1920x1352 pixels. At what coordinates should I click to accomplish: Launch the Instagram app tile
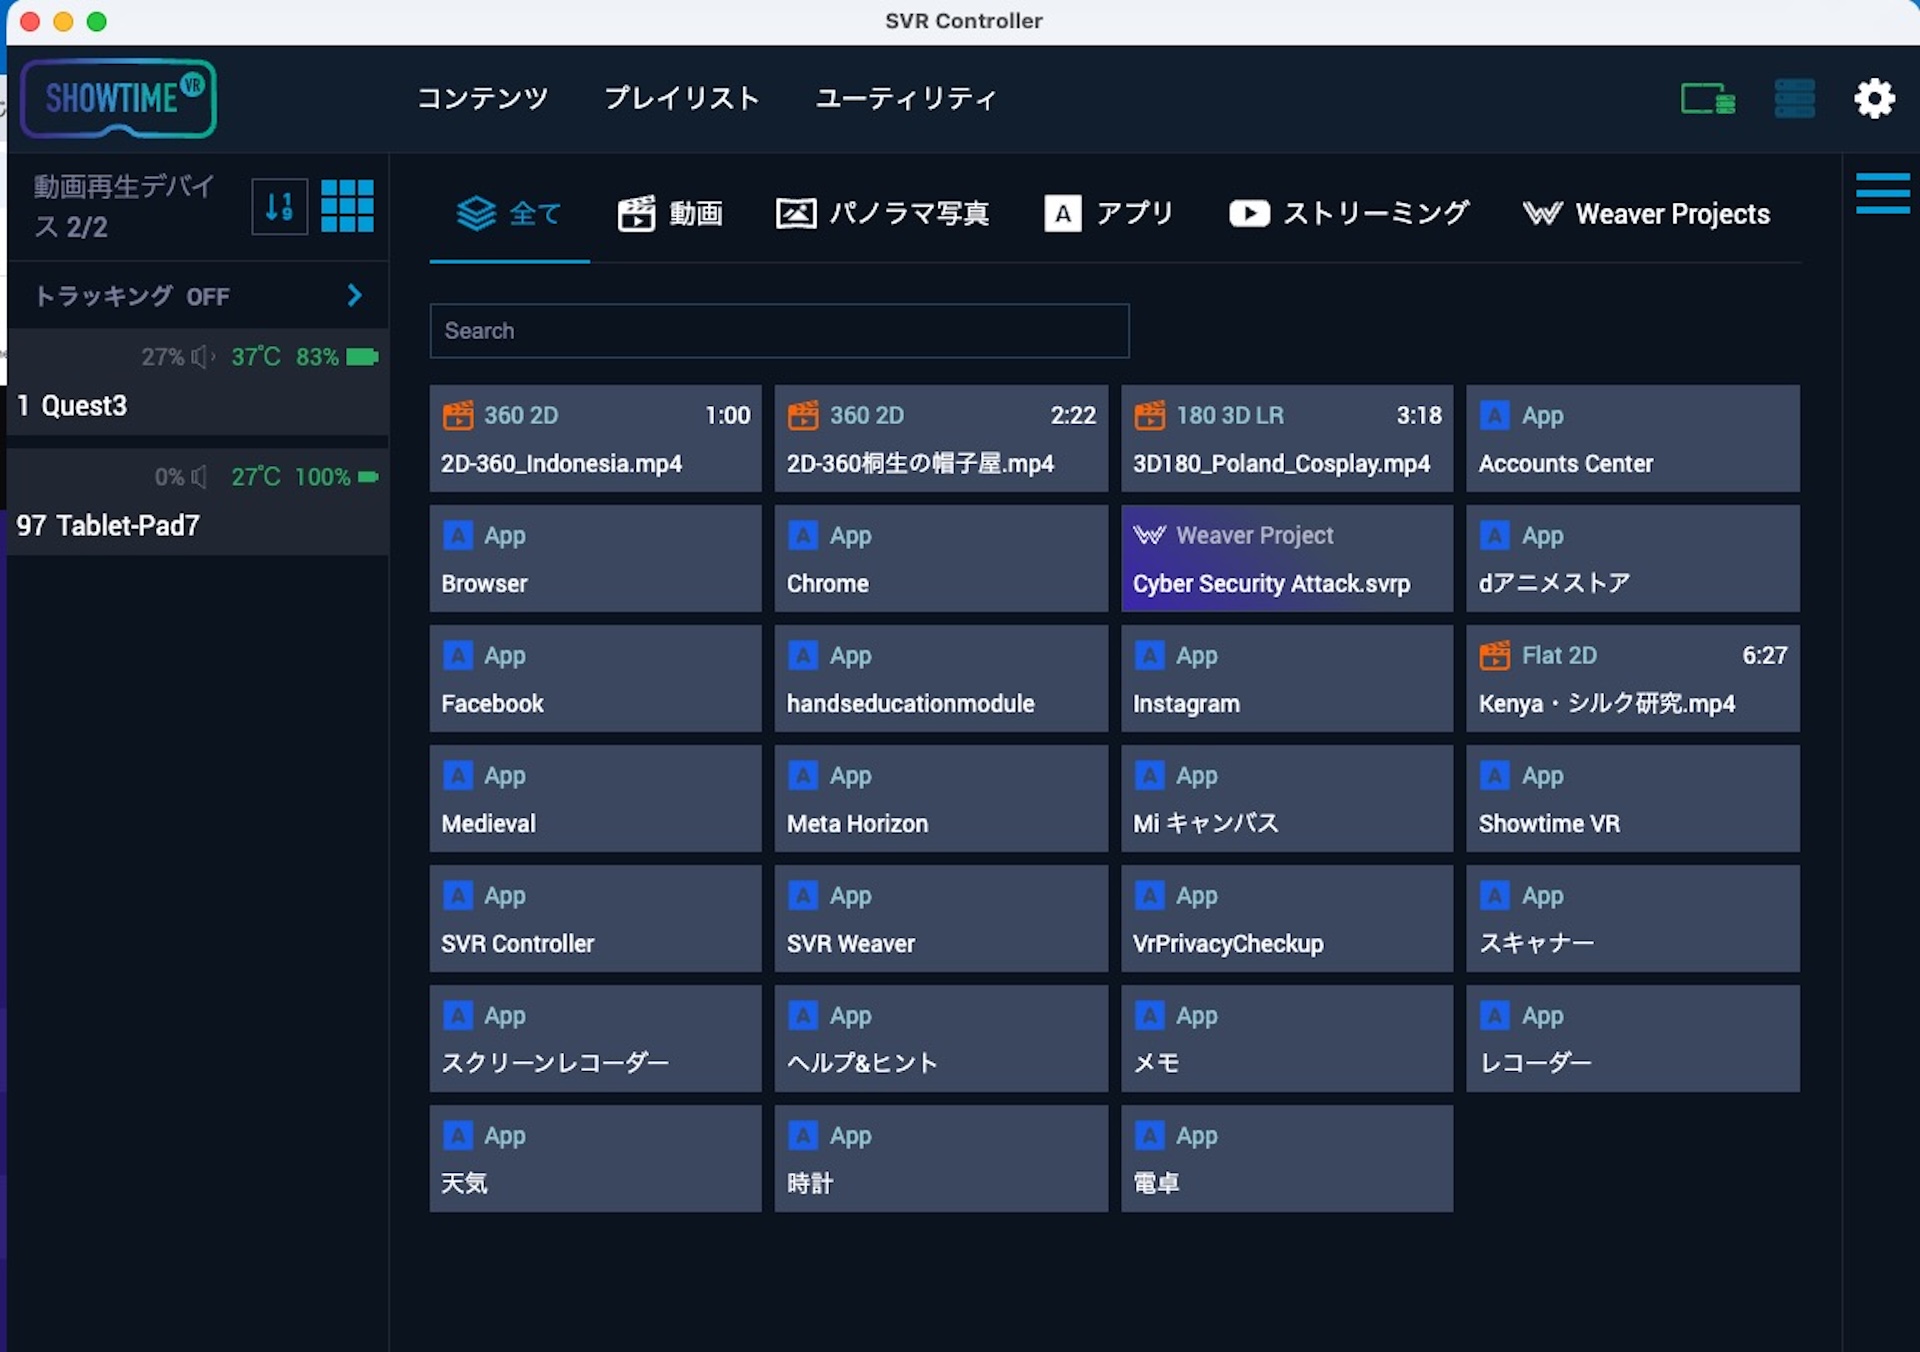tap(1287, 679)
